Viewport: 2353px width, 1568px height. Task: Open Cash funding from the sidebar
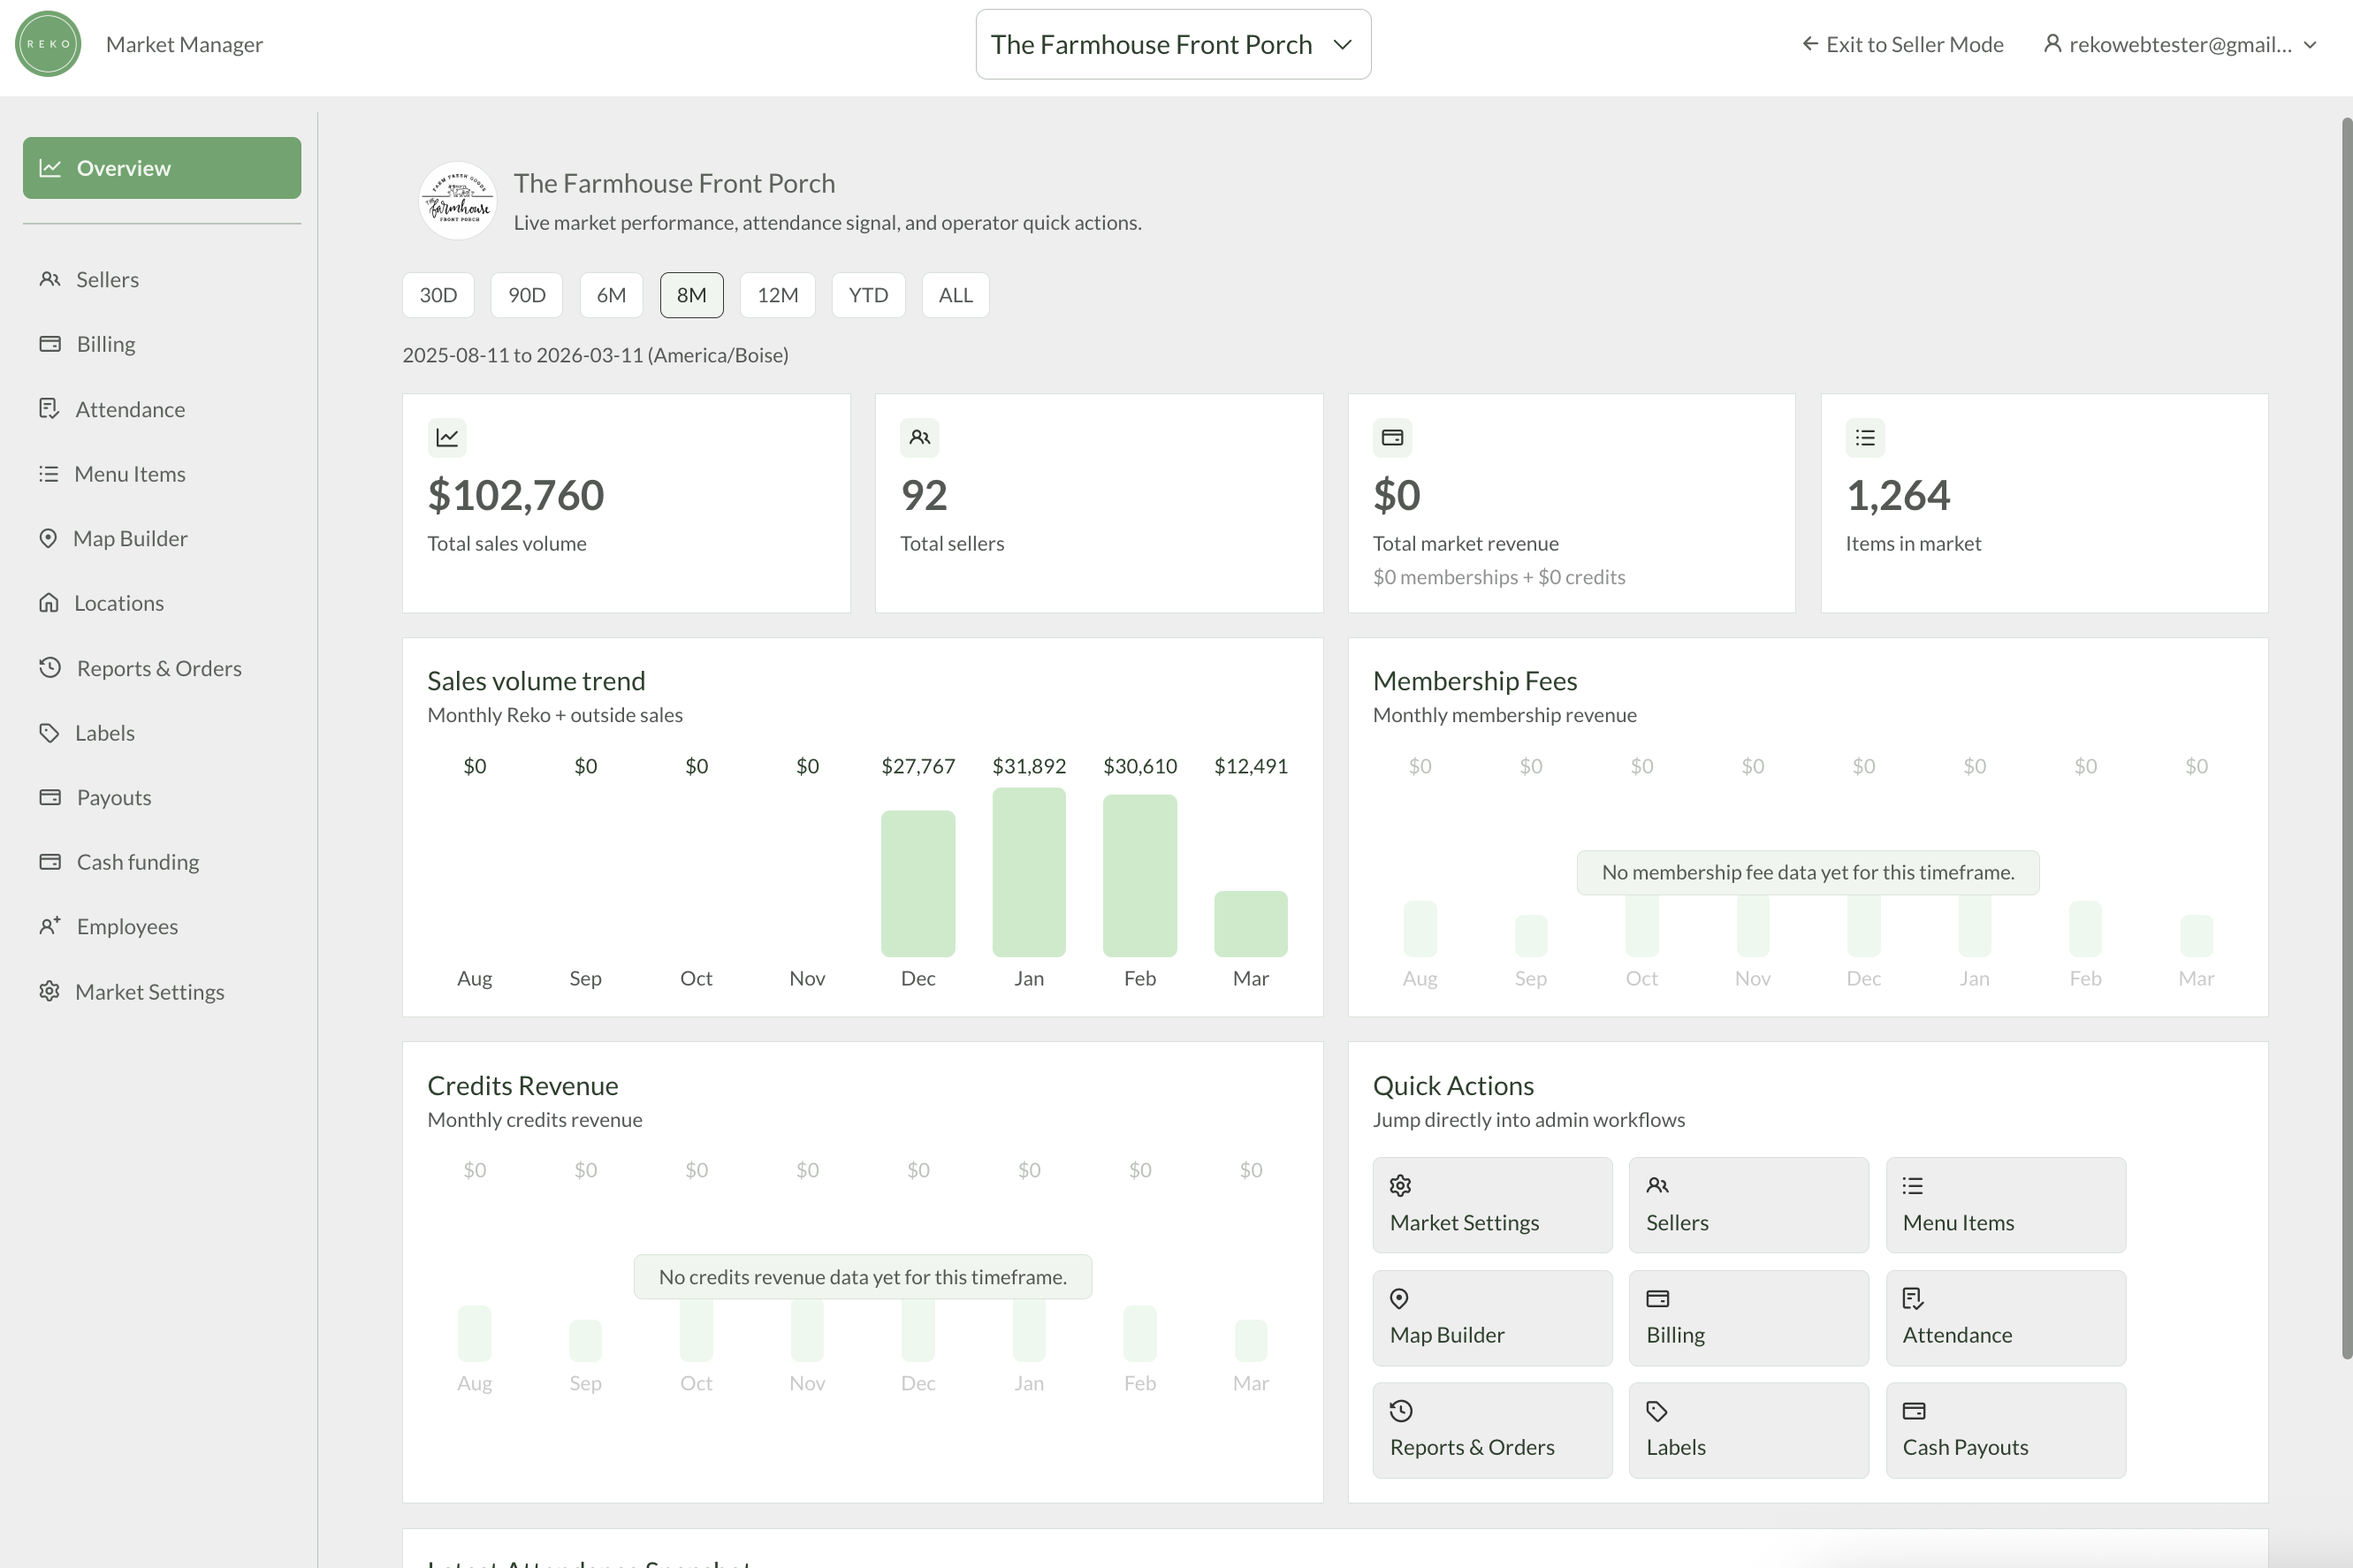(x=162, y=861)
